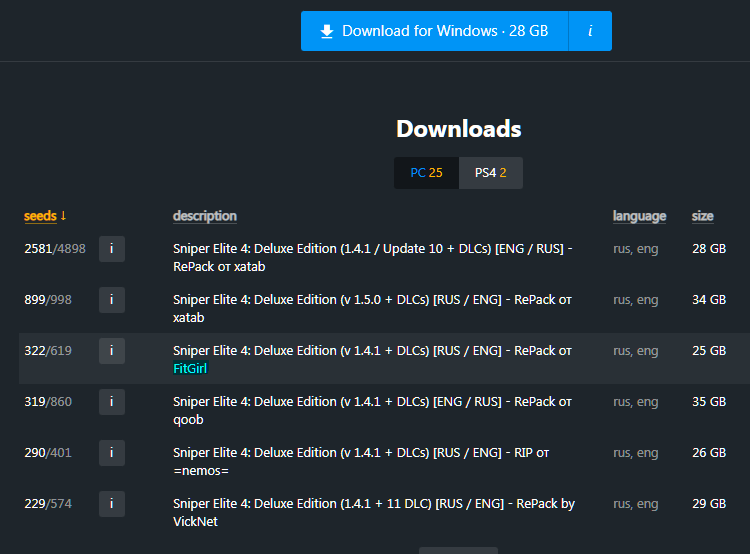Click the 25 GB size cell
The height and width of the screenshot is (554, 750).
709,351
